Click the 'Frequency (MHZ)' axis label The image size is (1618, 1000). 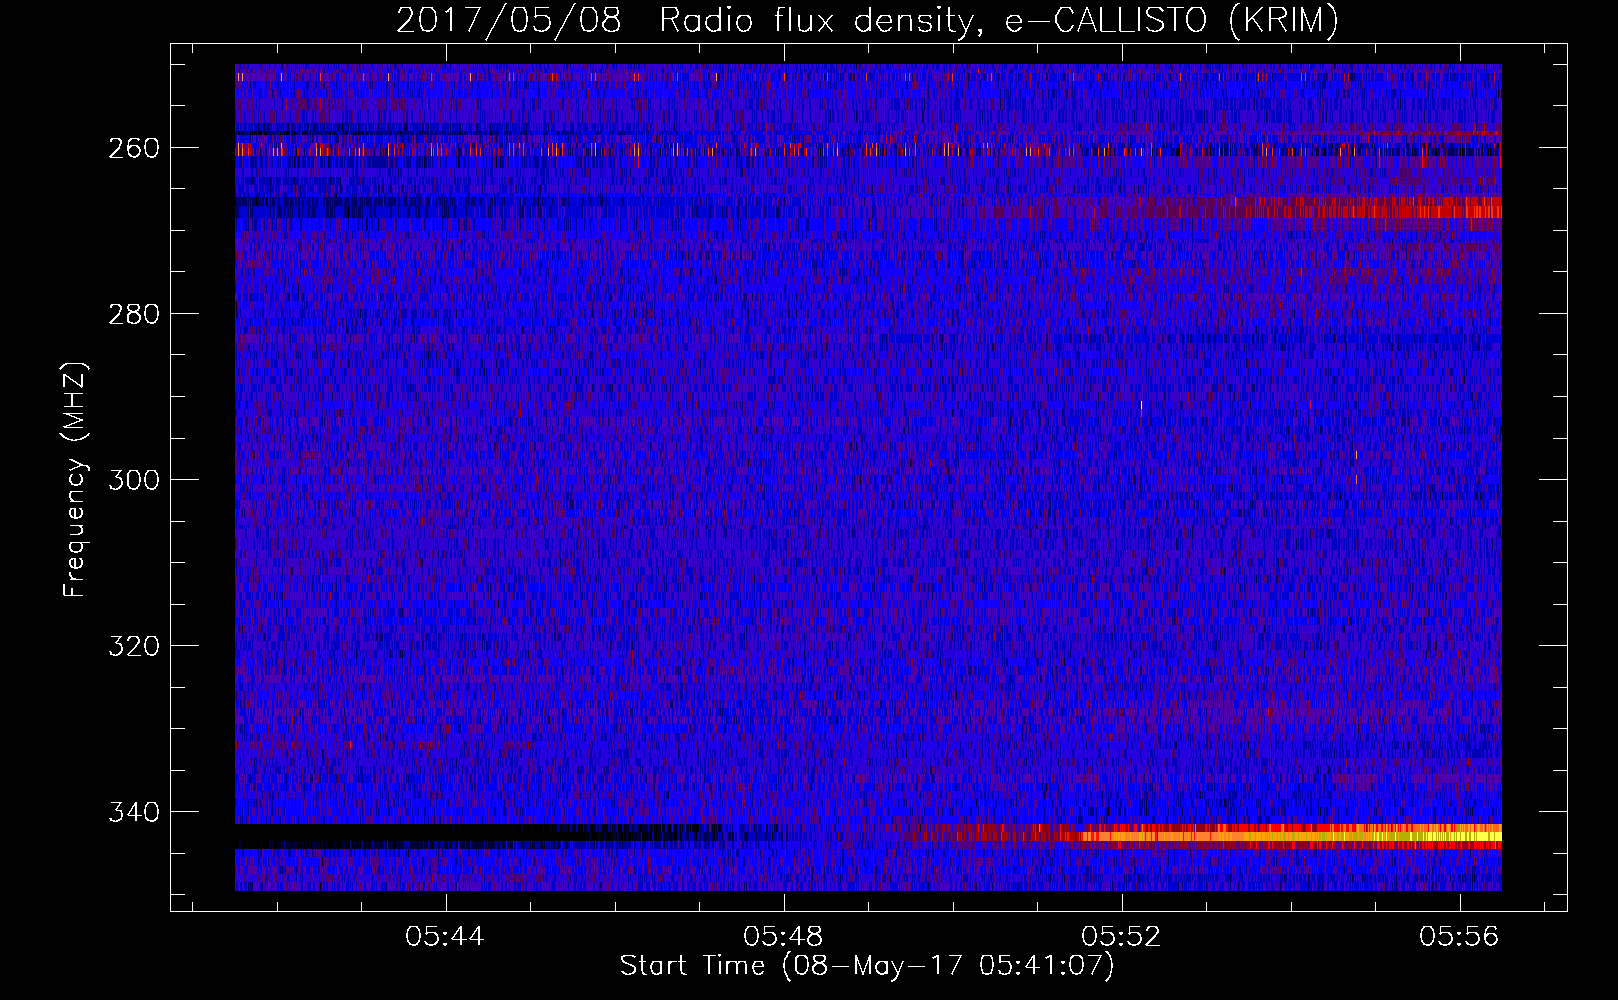point(75,479)
